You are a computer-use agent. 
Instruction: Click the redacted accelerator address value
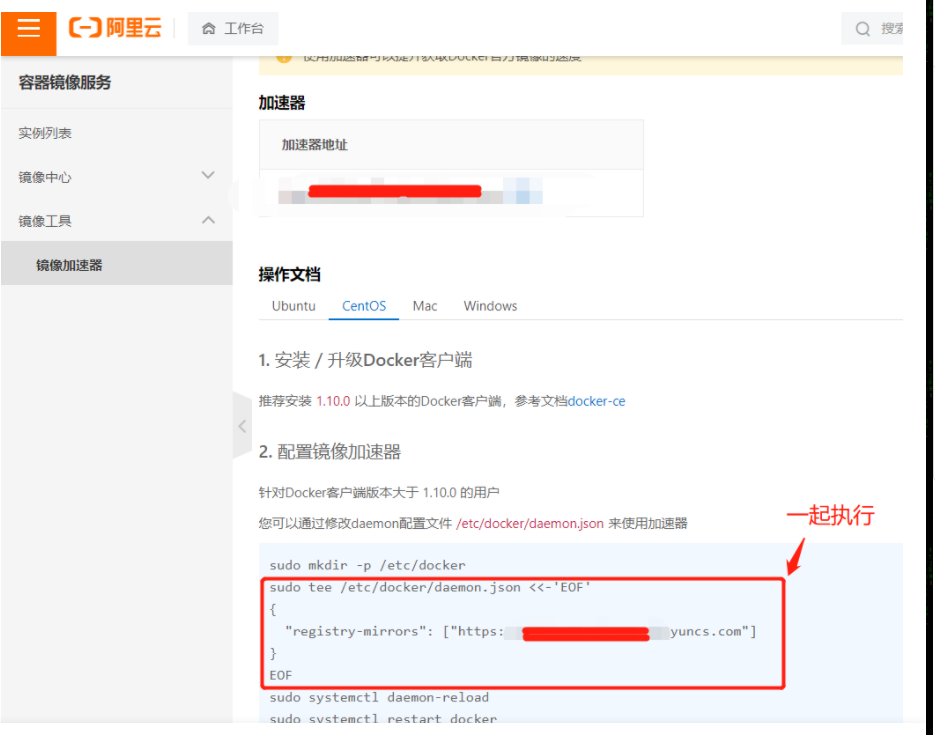click(x=410, y=192)
